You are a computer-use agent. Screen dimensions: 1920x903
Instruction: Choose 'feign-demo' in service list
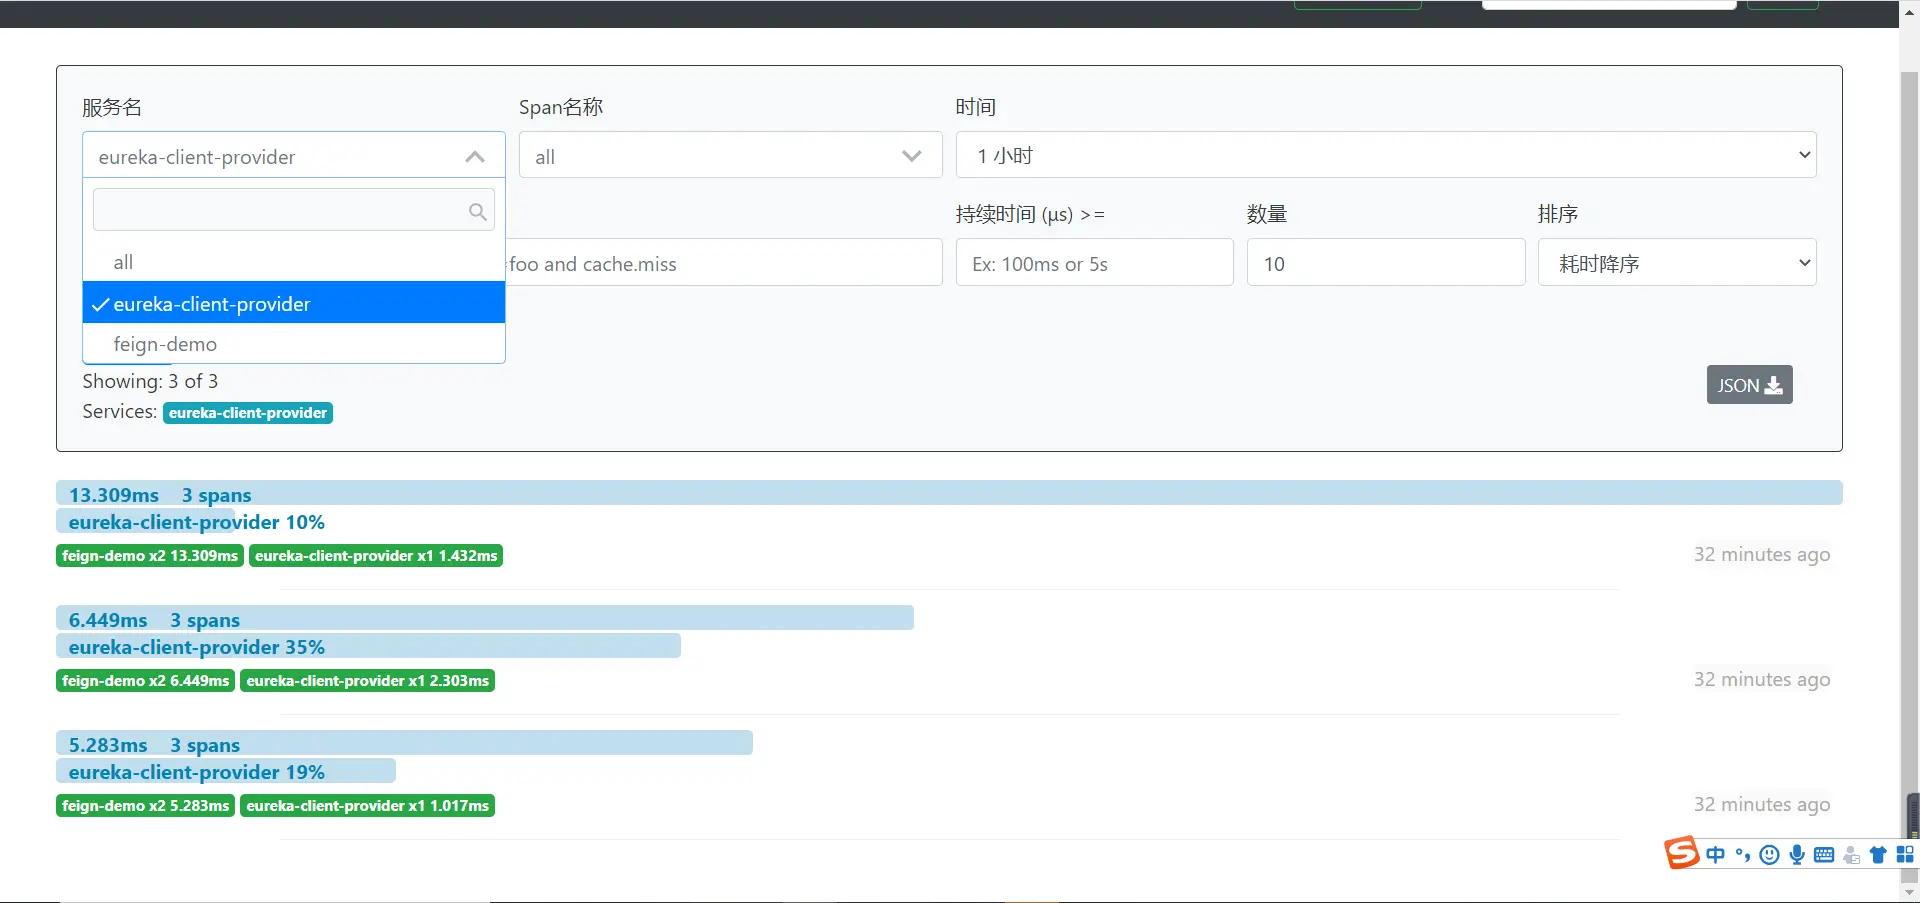click(294, 343)
